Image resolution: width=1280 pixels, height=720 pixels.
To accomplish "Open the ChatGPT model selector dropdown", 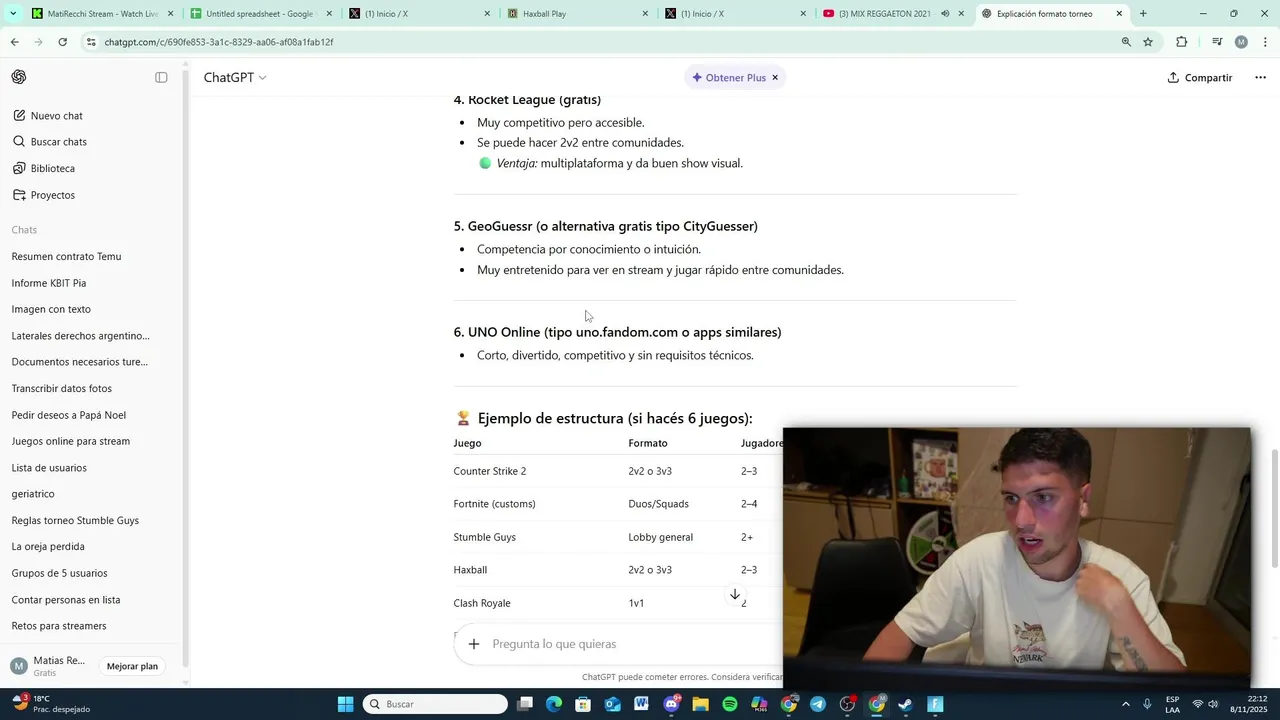I will pyautogui.click(x=235, y=77).
